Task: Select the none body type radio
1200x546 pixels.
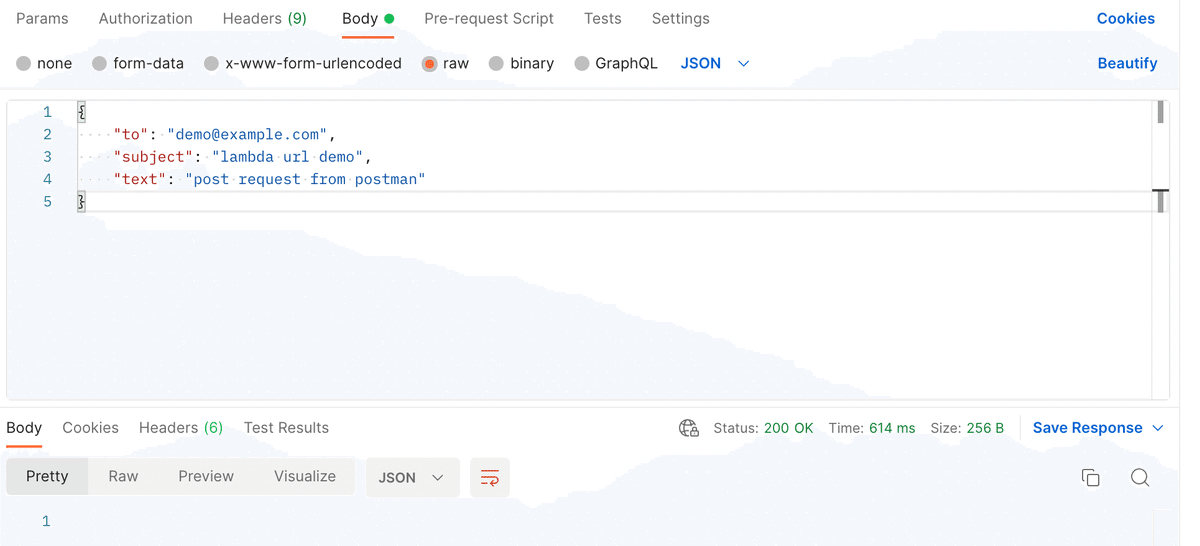Action: tap(24, 63)
